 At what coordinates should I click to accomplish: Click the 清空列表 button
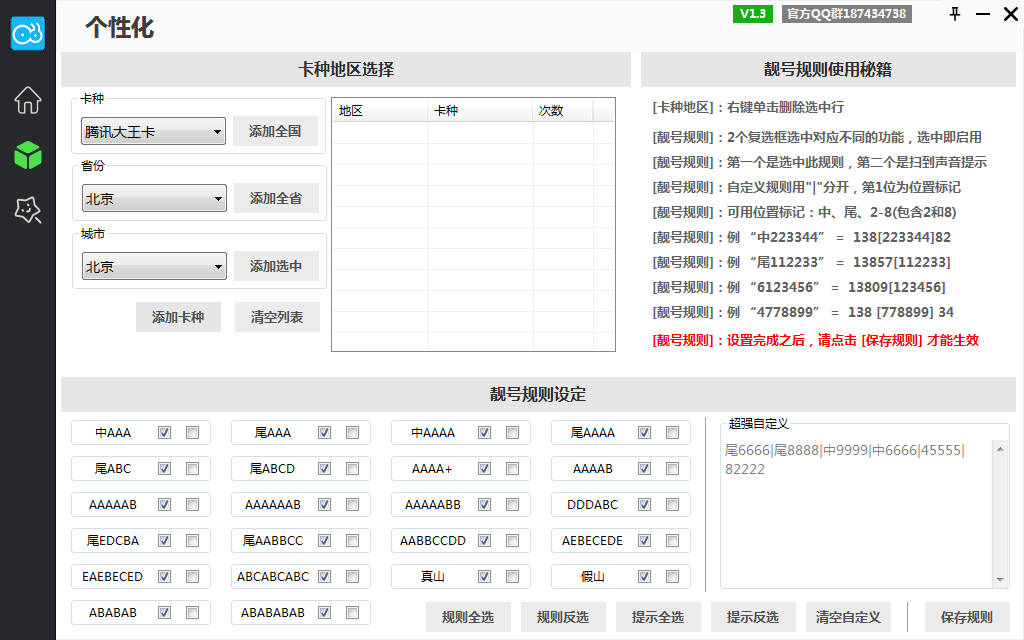[x=277, y=317]
